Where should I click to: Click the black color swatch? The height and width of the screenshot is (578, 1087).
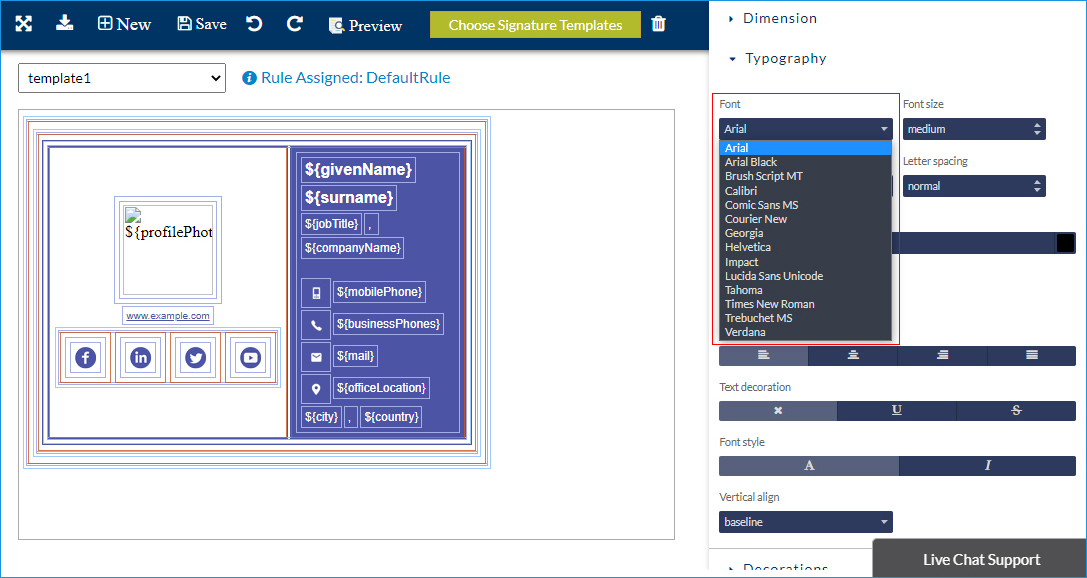pyautogui.click(x=1065, y=243)
